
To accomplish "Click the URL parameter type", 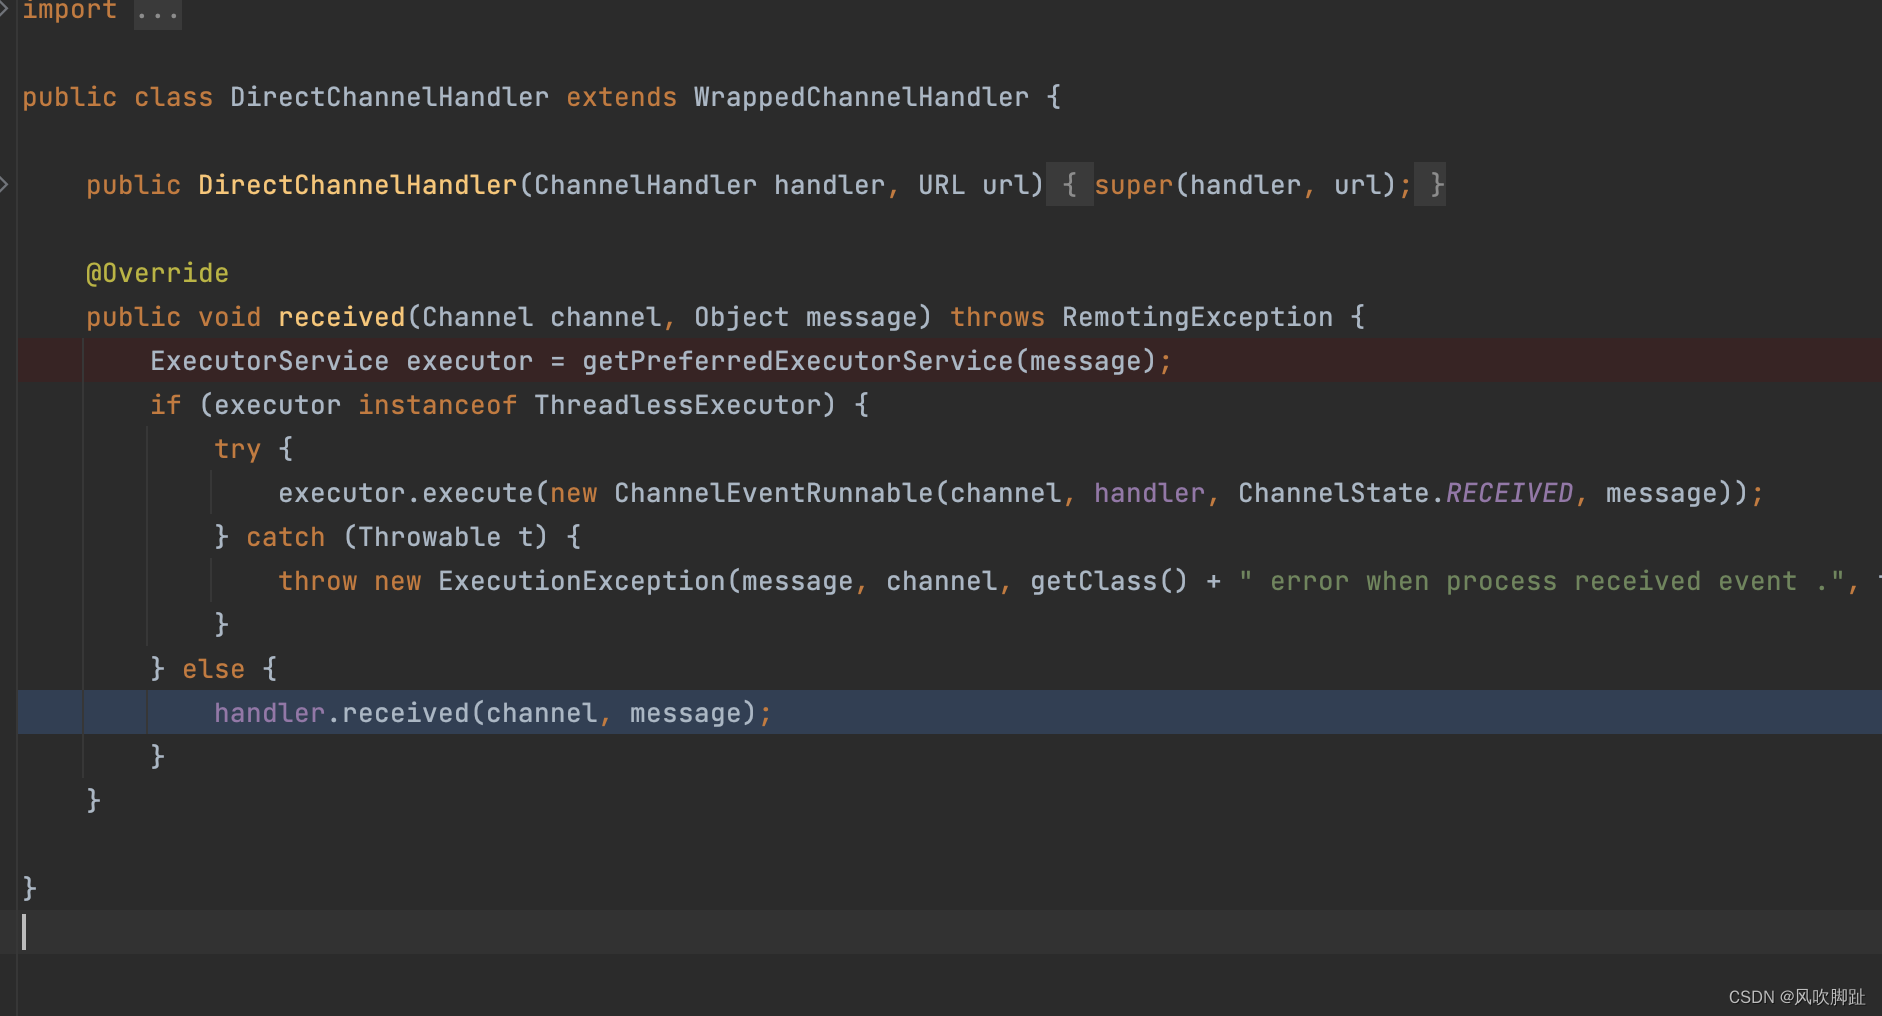I will (x=941, y=185).
